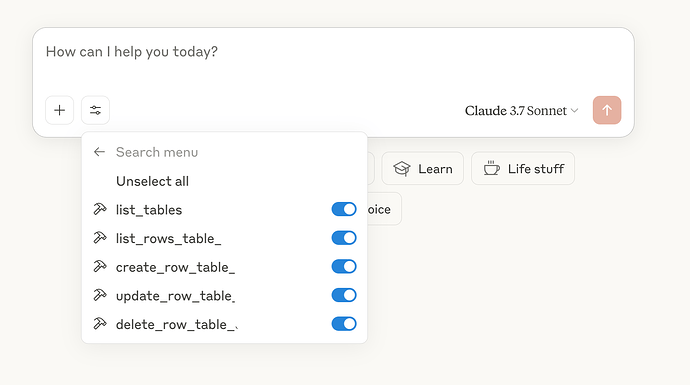Open the Claude 3.7 Sonnet model dropdown
This screenshot has width=690, height=385.
(521, 110)
